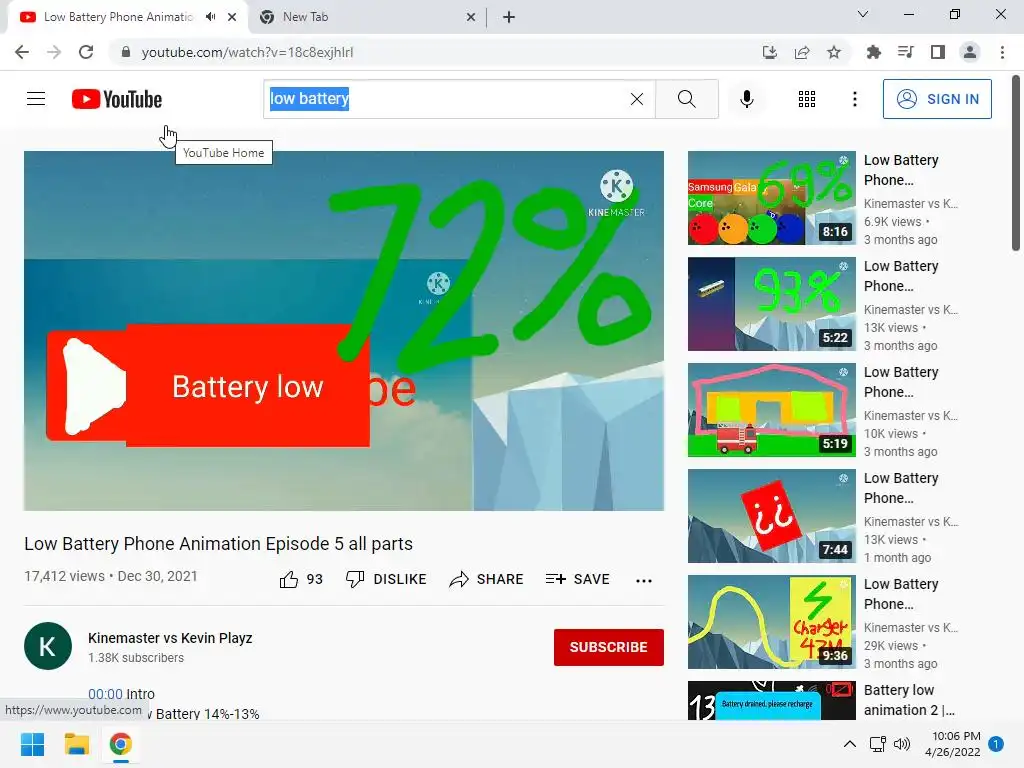Click the SIGN IN button
1024x768 pixels.
pos(937,99)
